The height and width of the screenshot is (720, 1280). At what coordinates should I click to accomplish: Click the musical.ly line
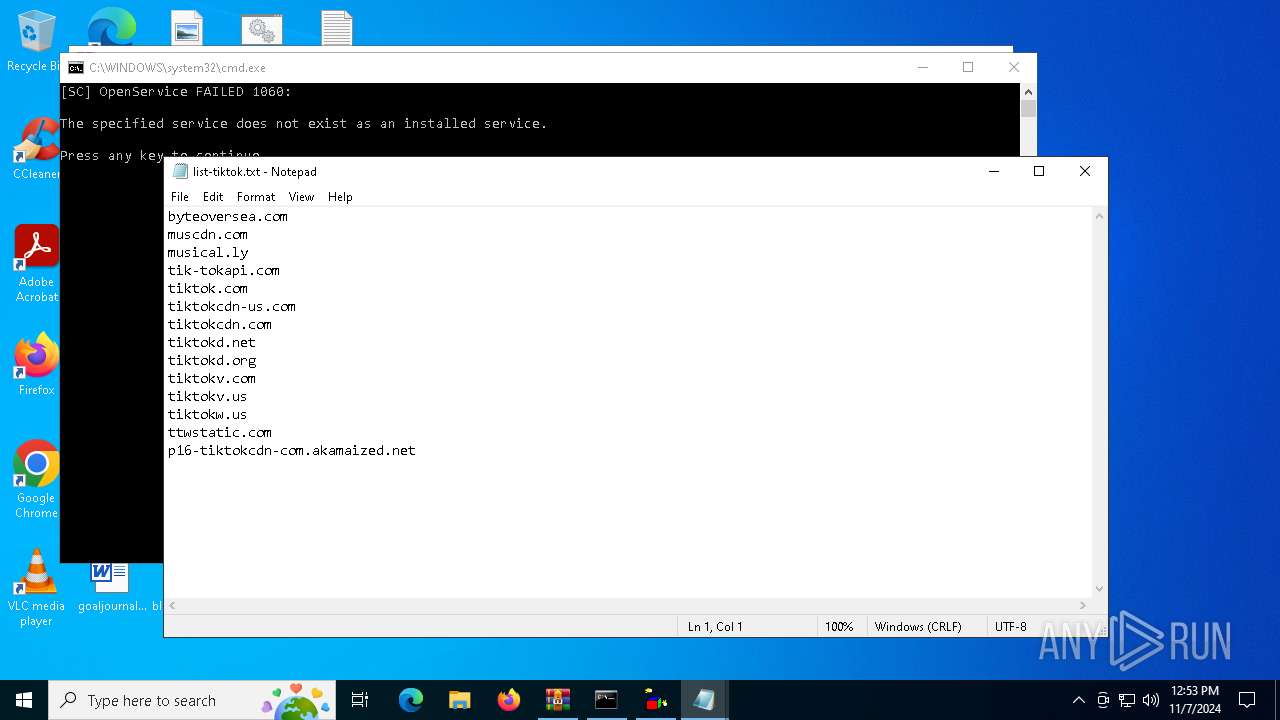[x=208, y=252]
